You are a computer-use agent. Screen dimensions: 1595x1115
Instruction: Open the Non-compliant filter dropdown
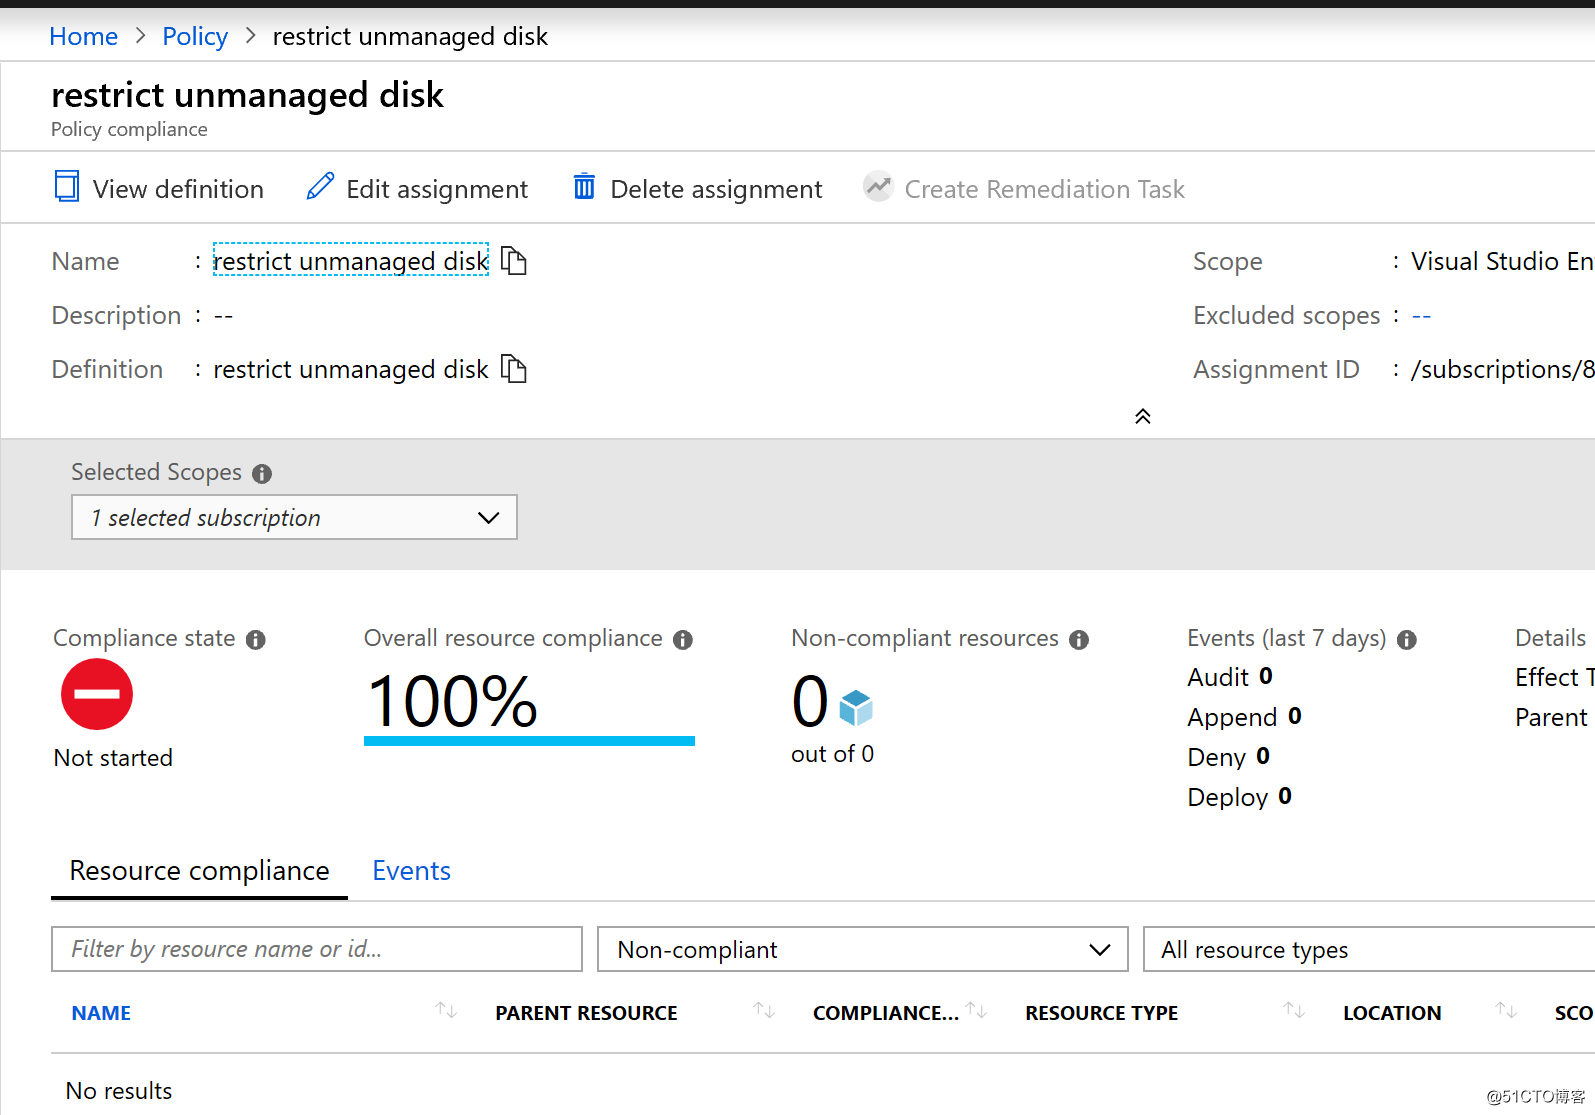pos(863,949)
